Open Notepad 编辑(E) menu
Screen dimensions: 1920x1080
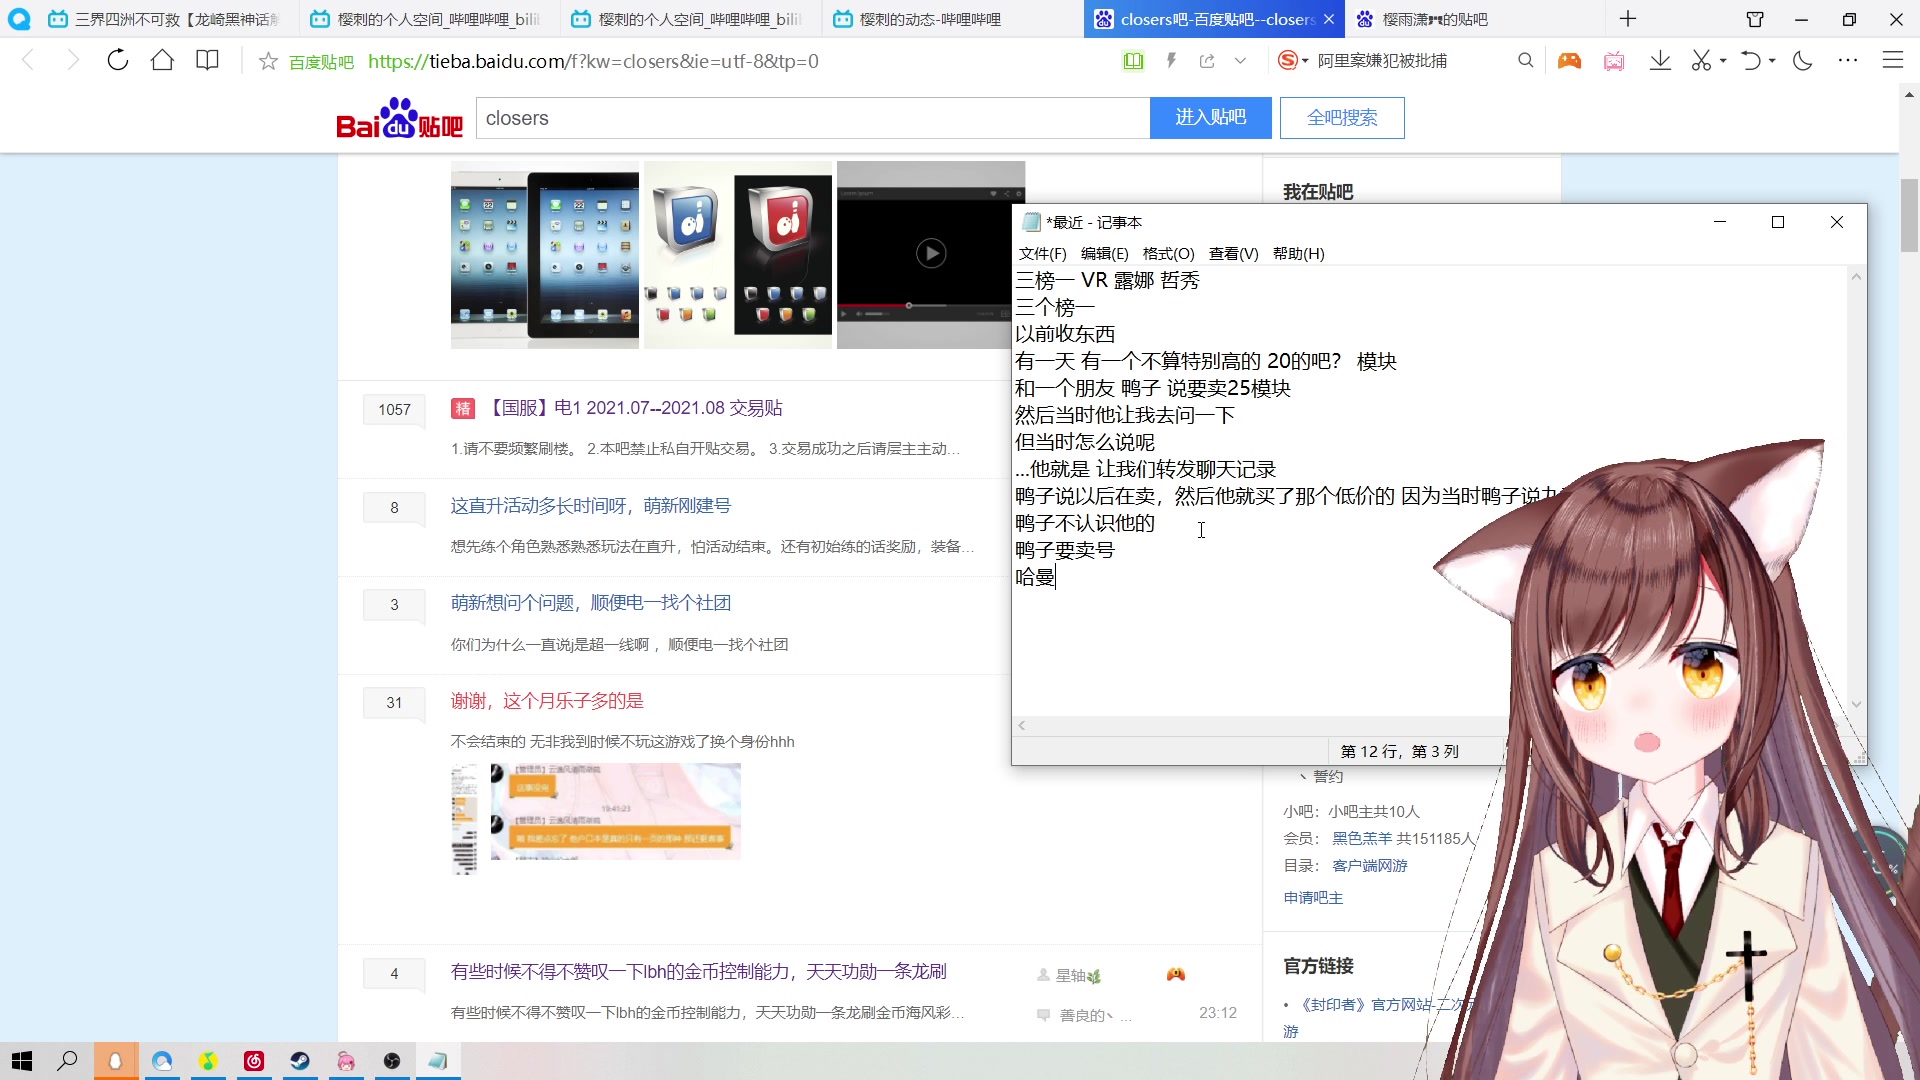pyautogui.click(x=1104, y=253)
